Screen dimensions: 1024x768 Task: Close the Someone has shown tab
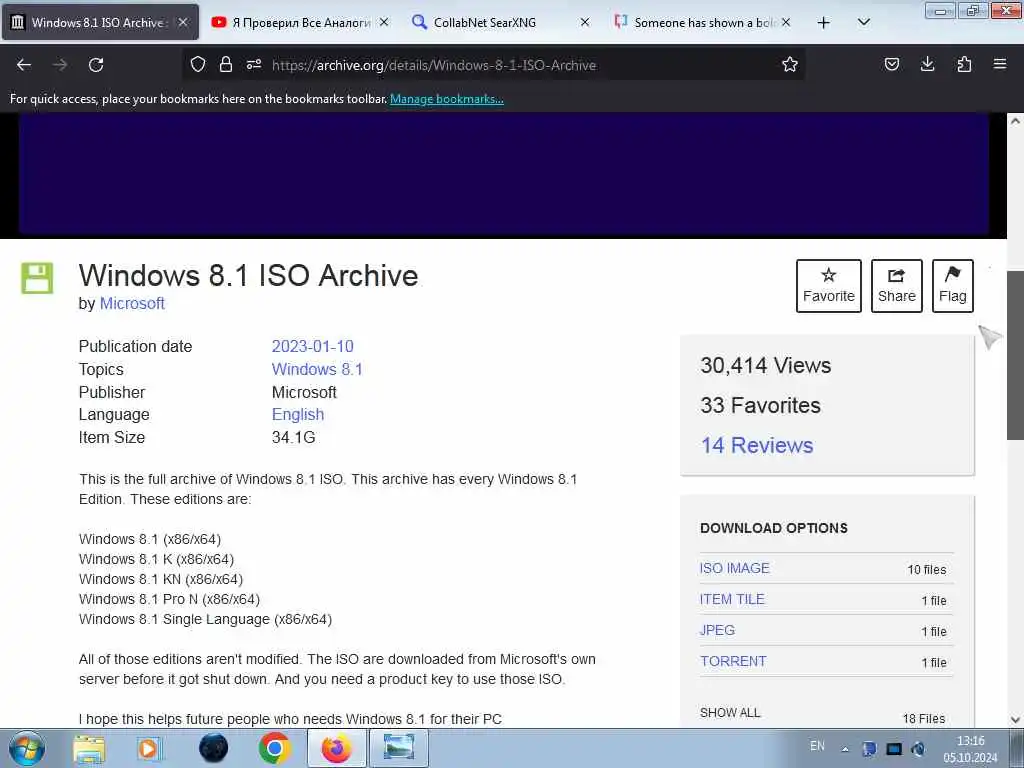click(x=786, y=22)
